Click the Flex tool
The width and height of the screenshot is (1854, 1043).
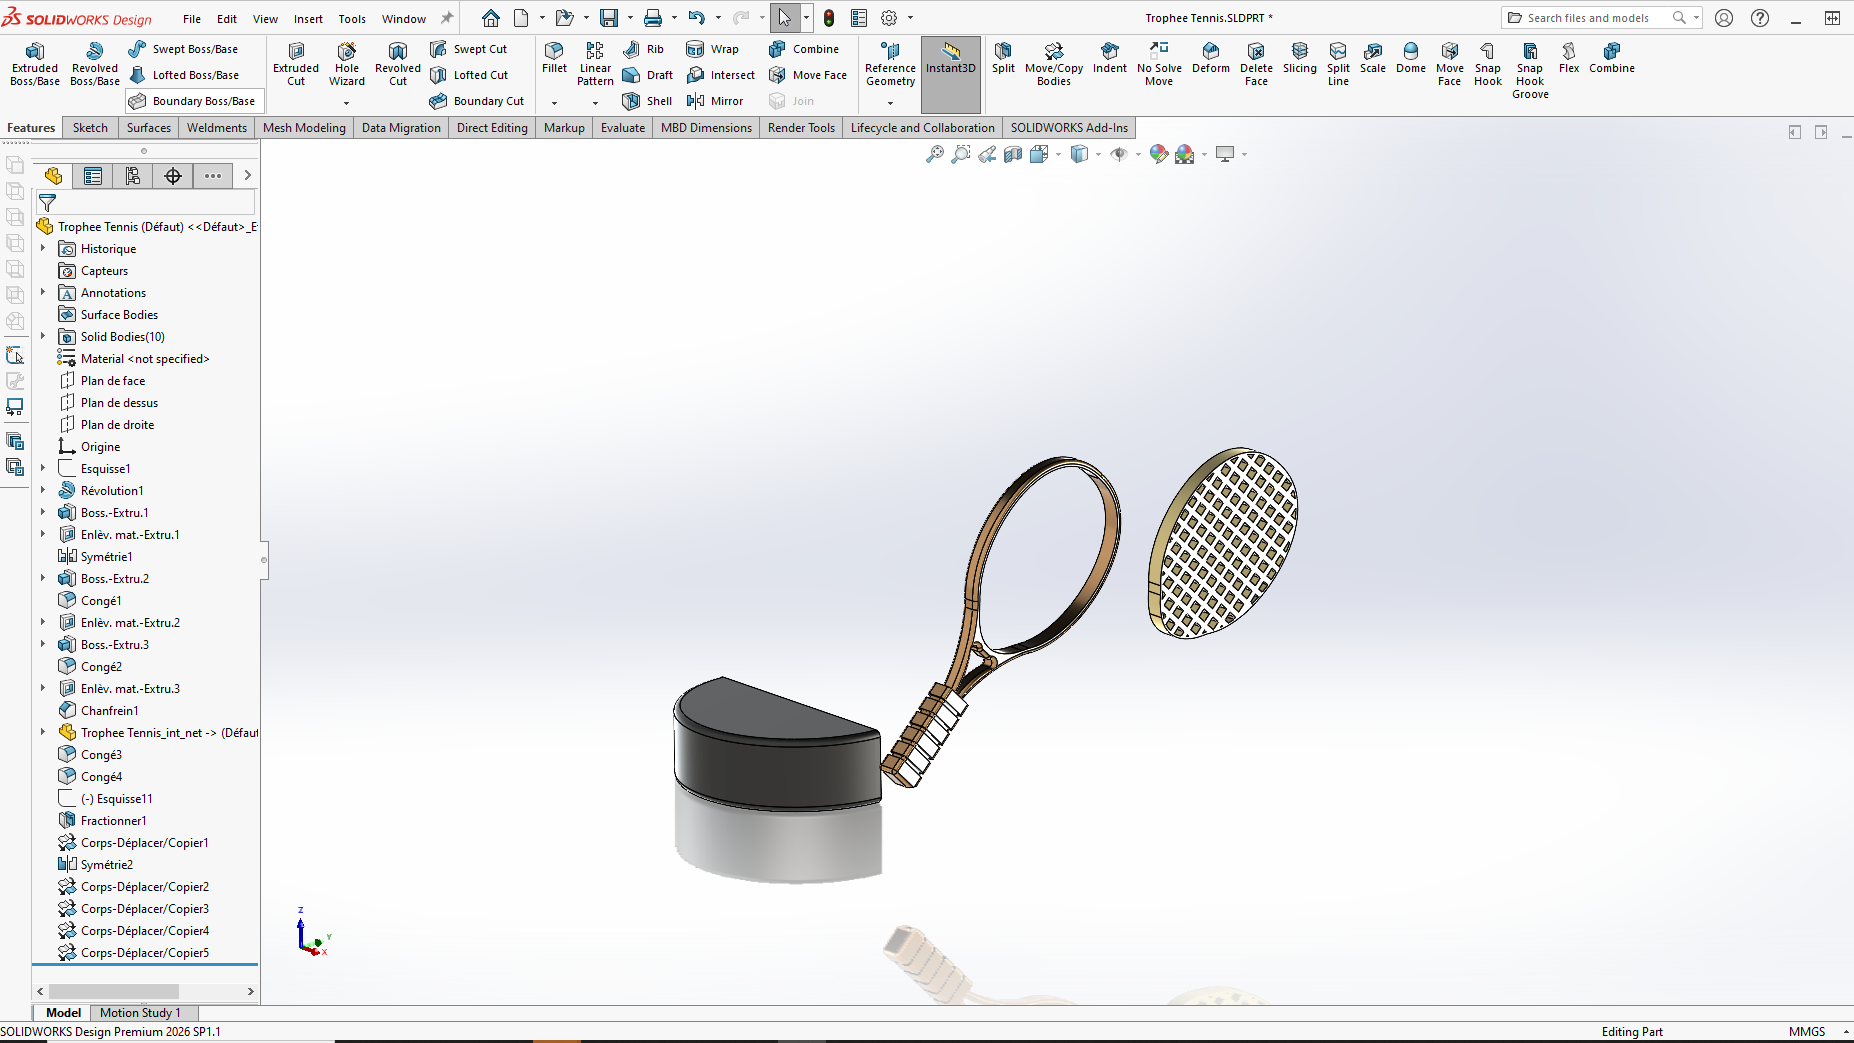(x=1569, y=58)
